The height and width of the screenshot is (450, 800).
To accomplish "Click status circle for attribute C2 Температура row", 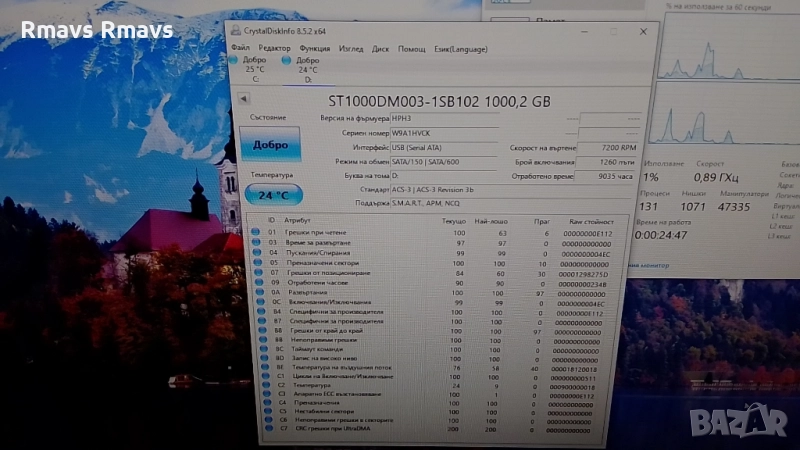I will tap(255, 384).
